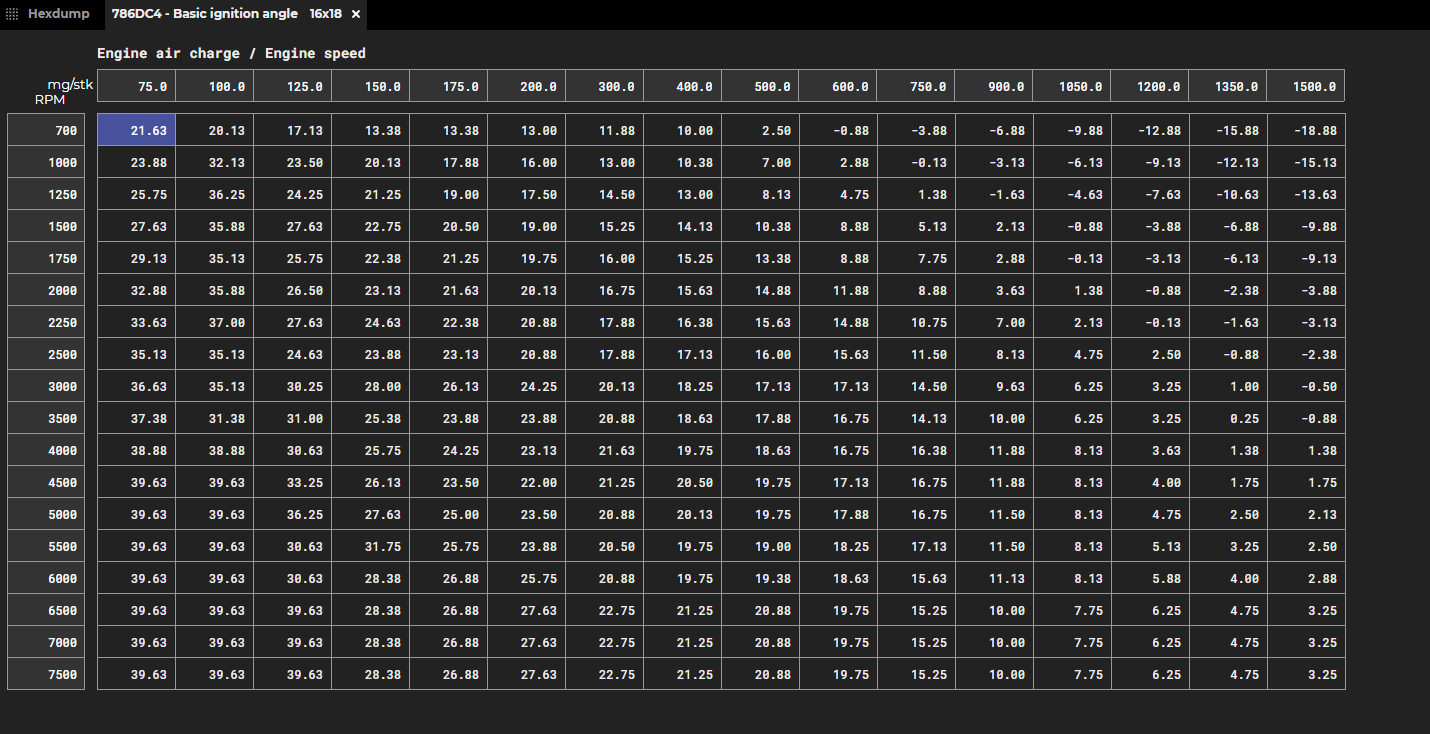This screenshot has width=1430, height=734.
Task: Click cell -18.88 in the 700 RPM row
Action: [x=1306, y=130]
